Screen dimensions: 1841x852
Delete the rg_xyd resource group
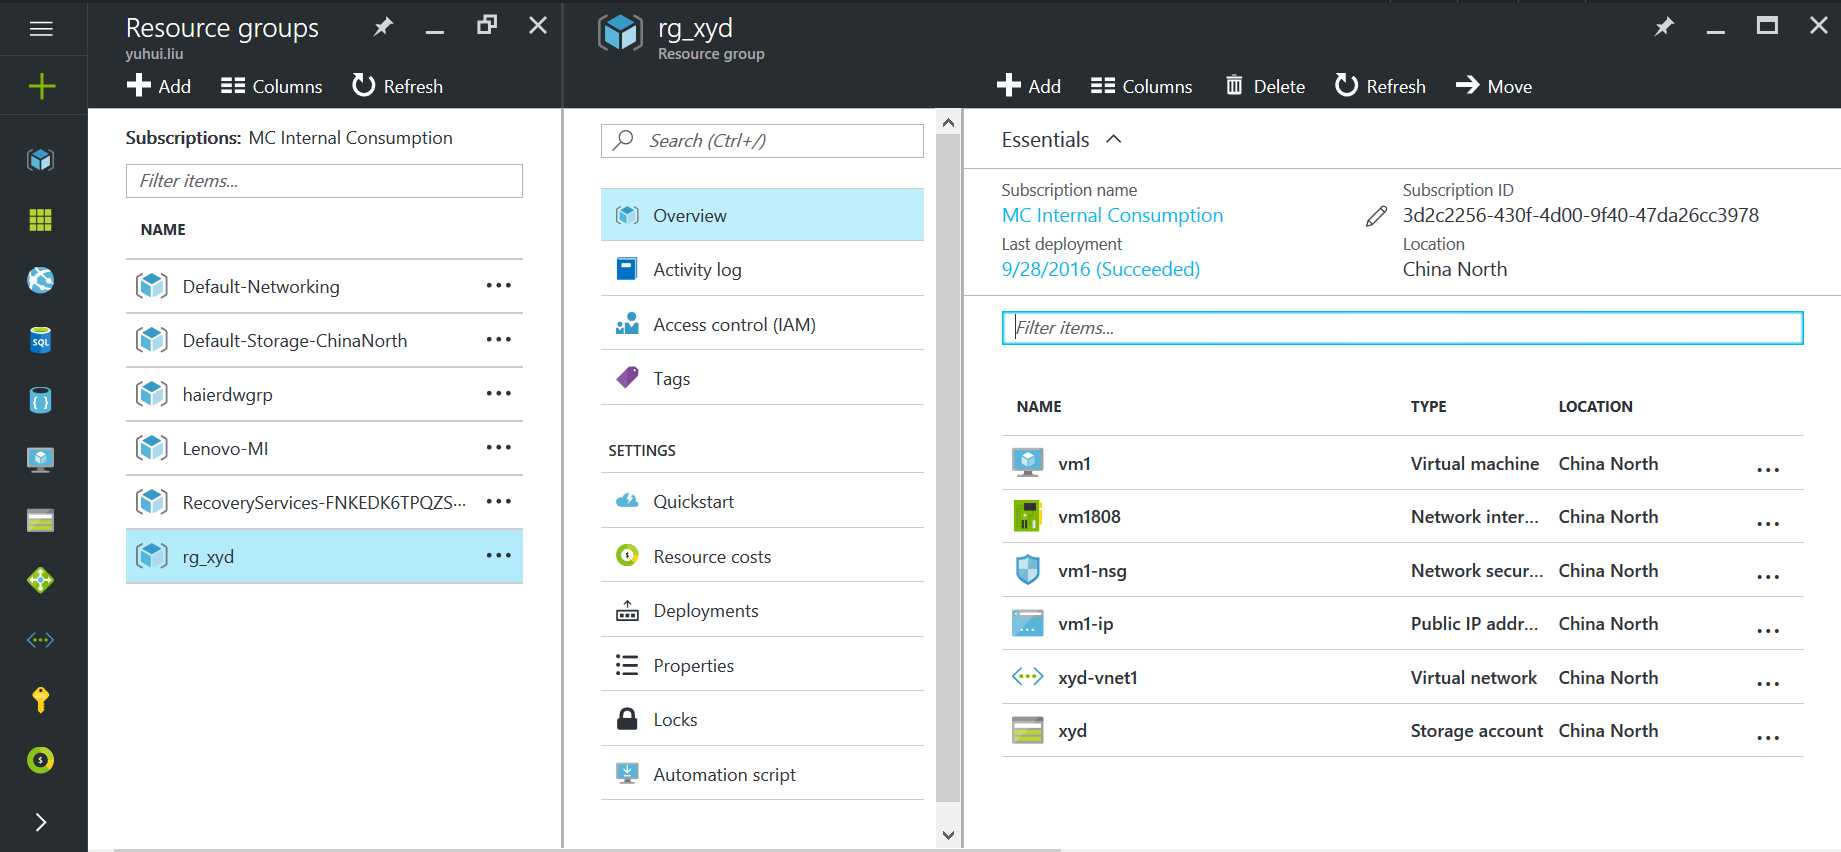1265,86
